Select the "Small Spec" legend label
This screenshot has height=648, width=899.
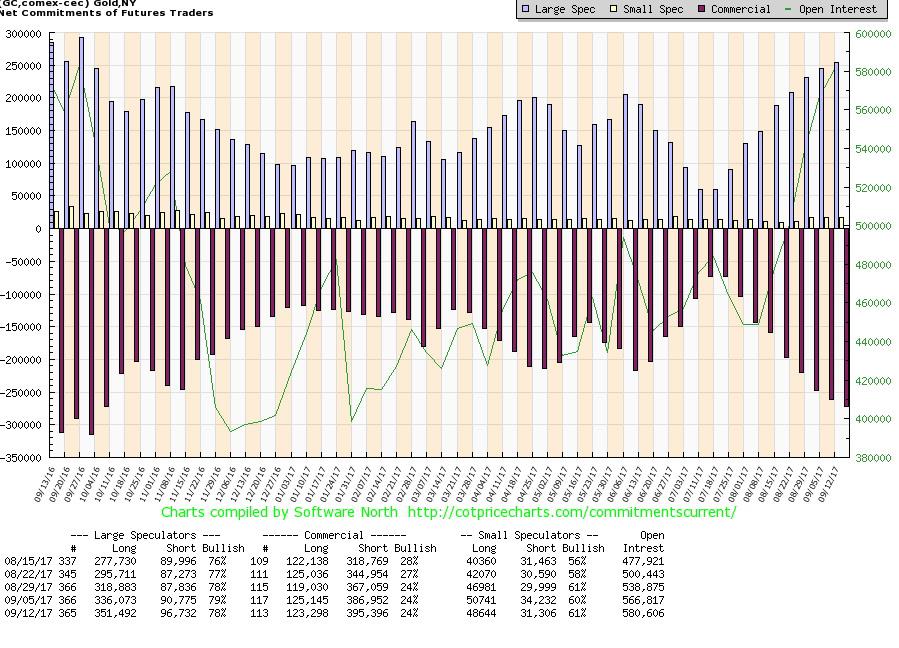point(653,9)
